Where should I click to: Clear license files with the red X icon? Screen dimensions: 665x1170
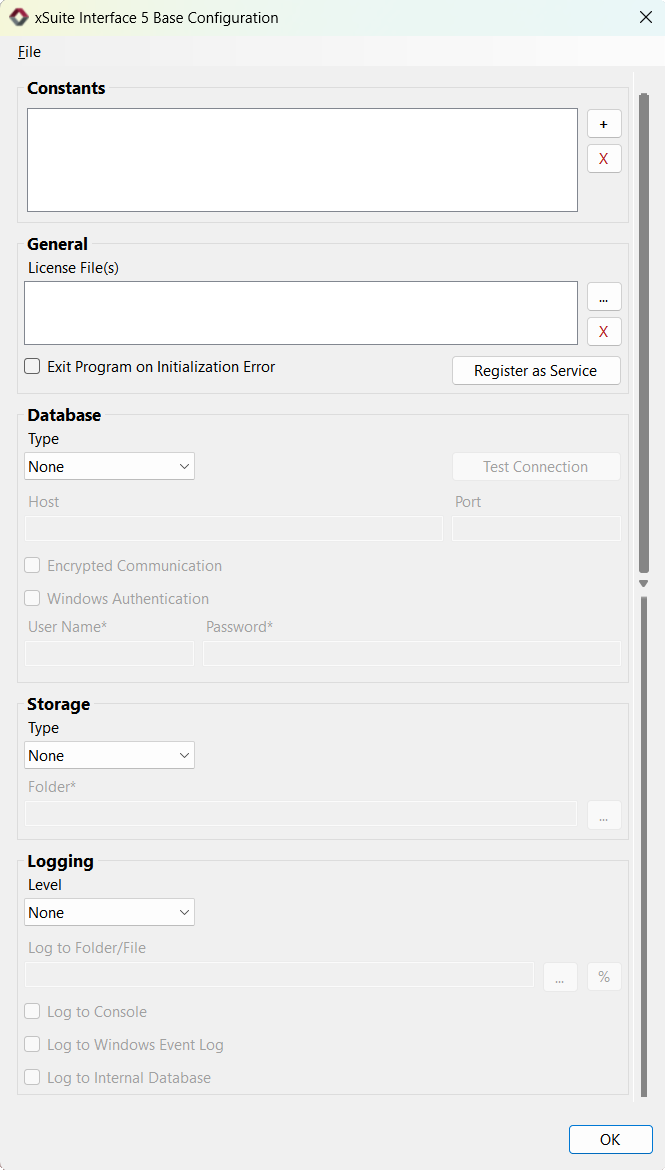[x=603, y=331]
